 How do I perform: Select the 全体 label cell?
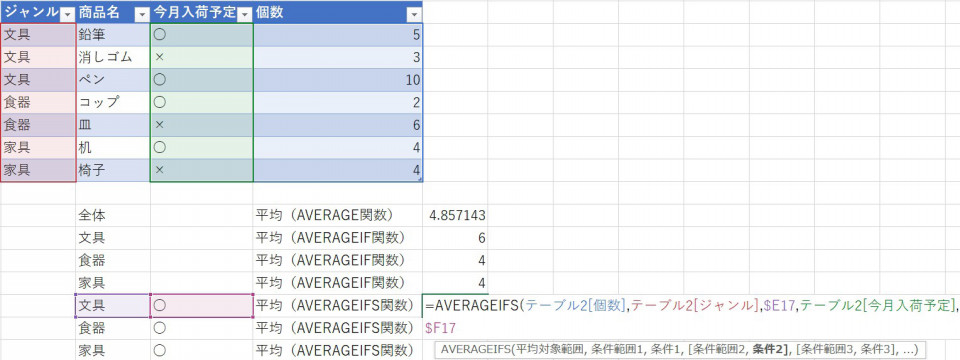(x=113, y=216)
